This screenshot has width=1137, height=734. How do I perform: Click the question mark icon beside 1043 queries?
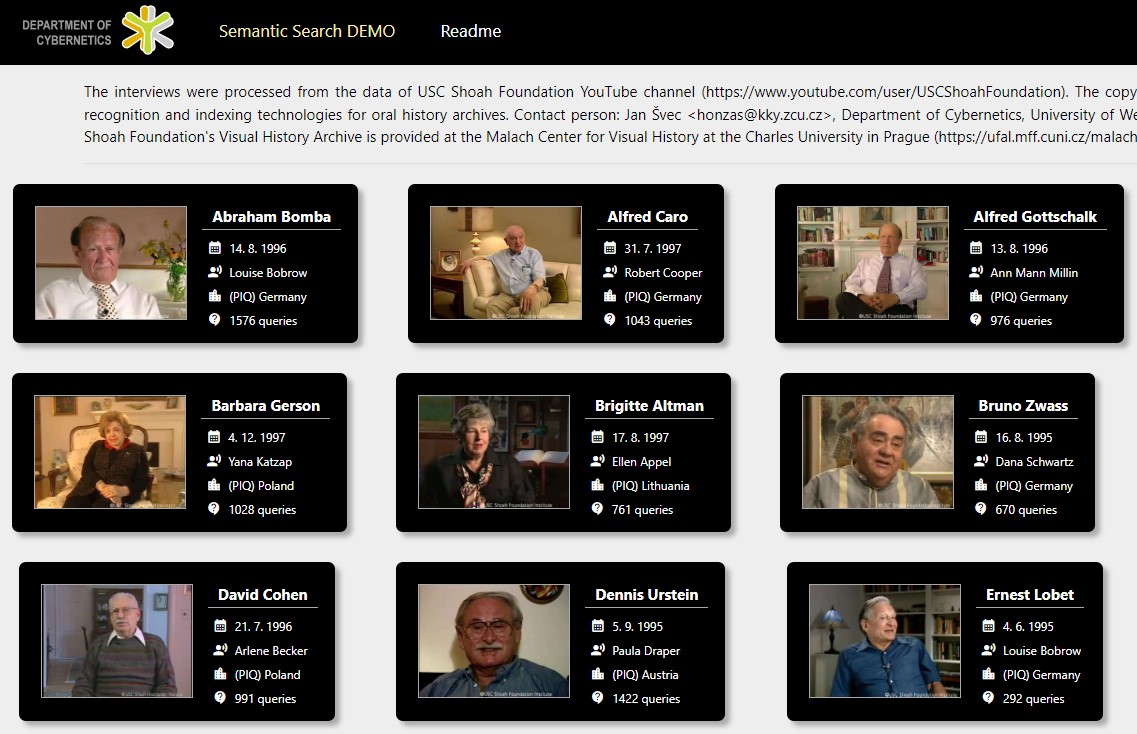pyautogui.click(x=610, y=320)
